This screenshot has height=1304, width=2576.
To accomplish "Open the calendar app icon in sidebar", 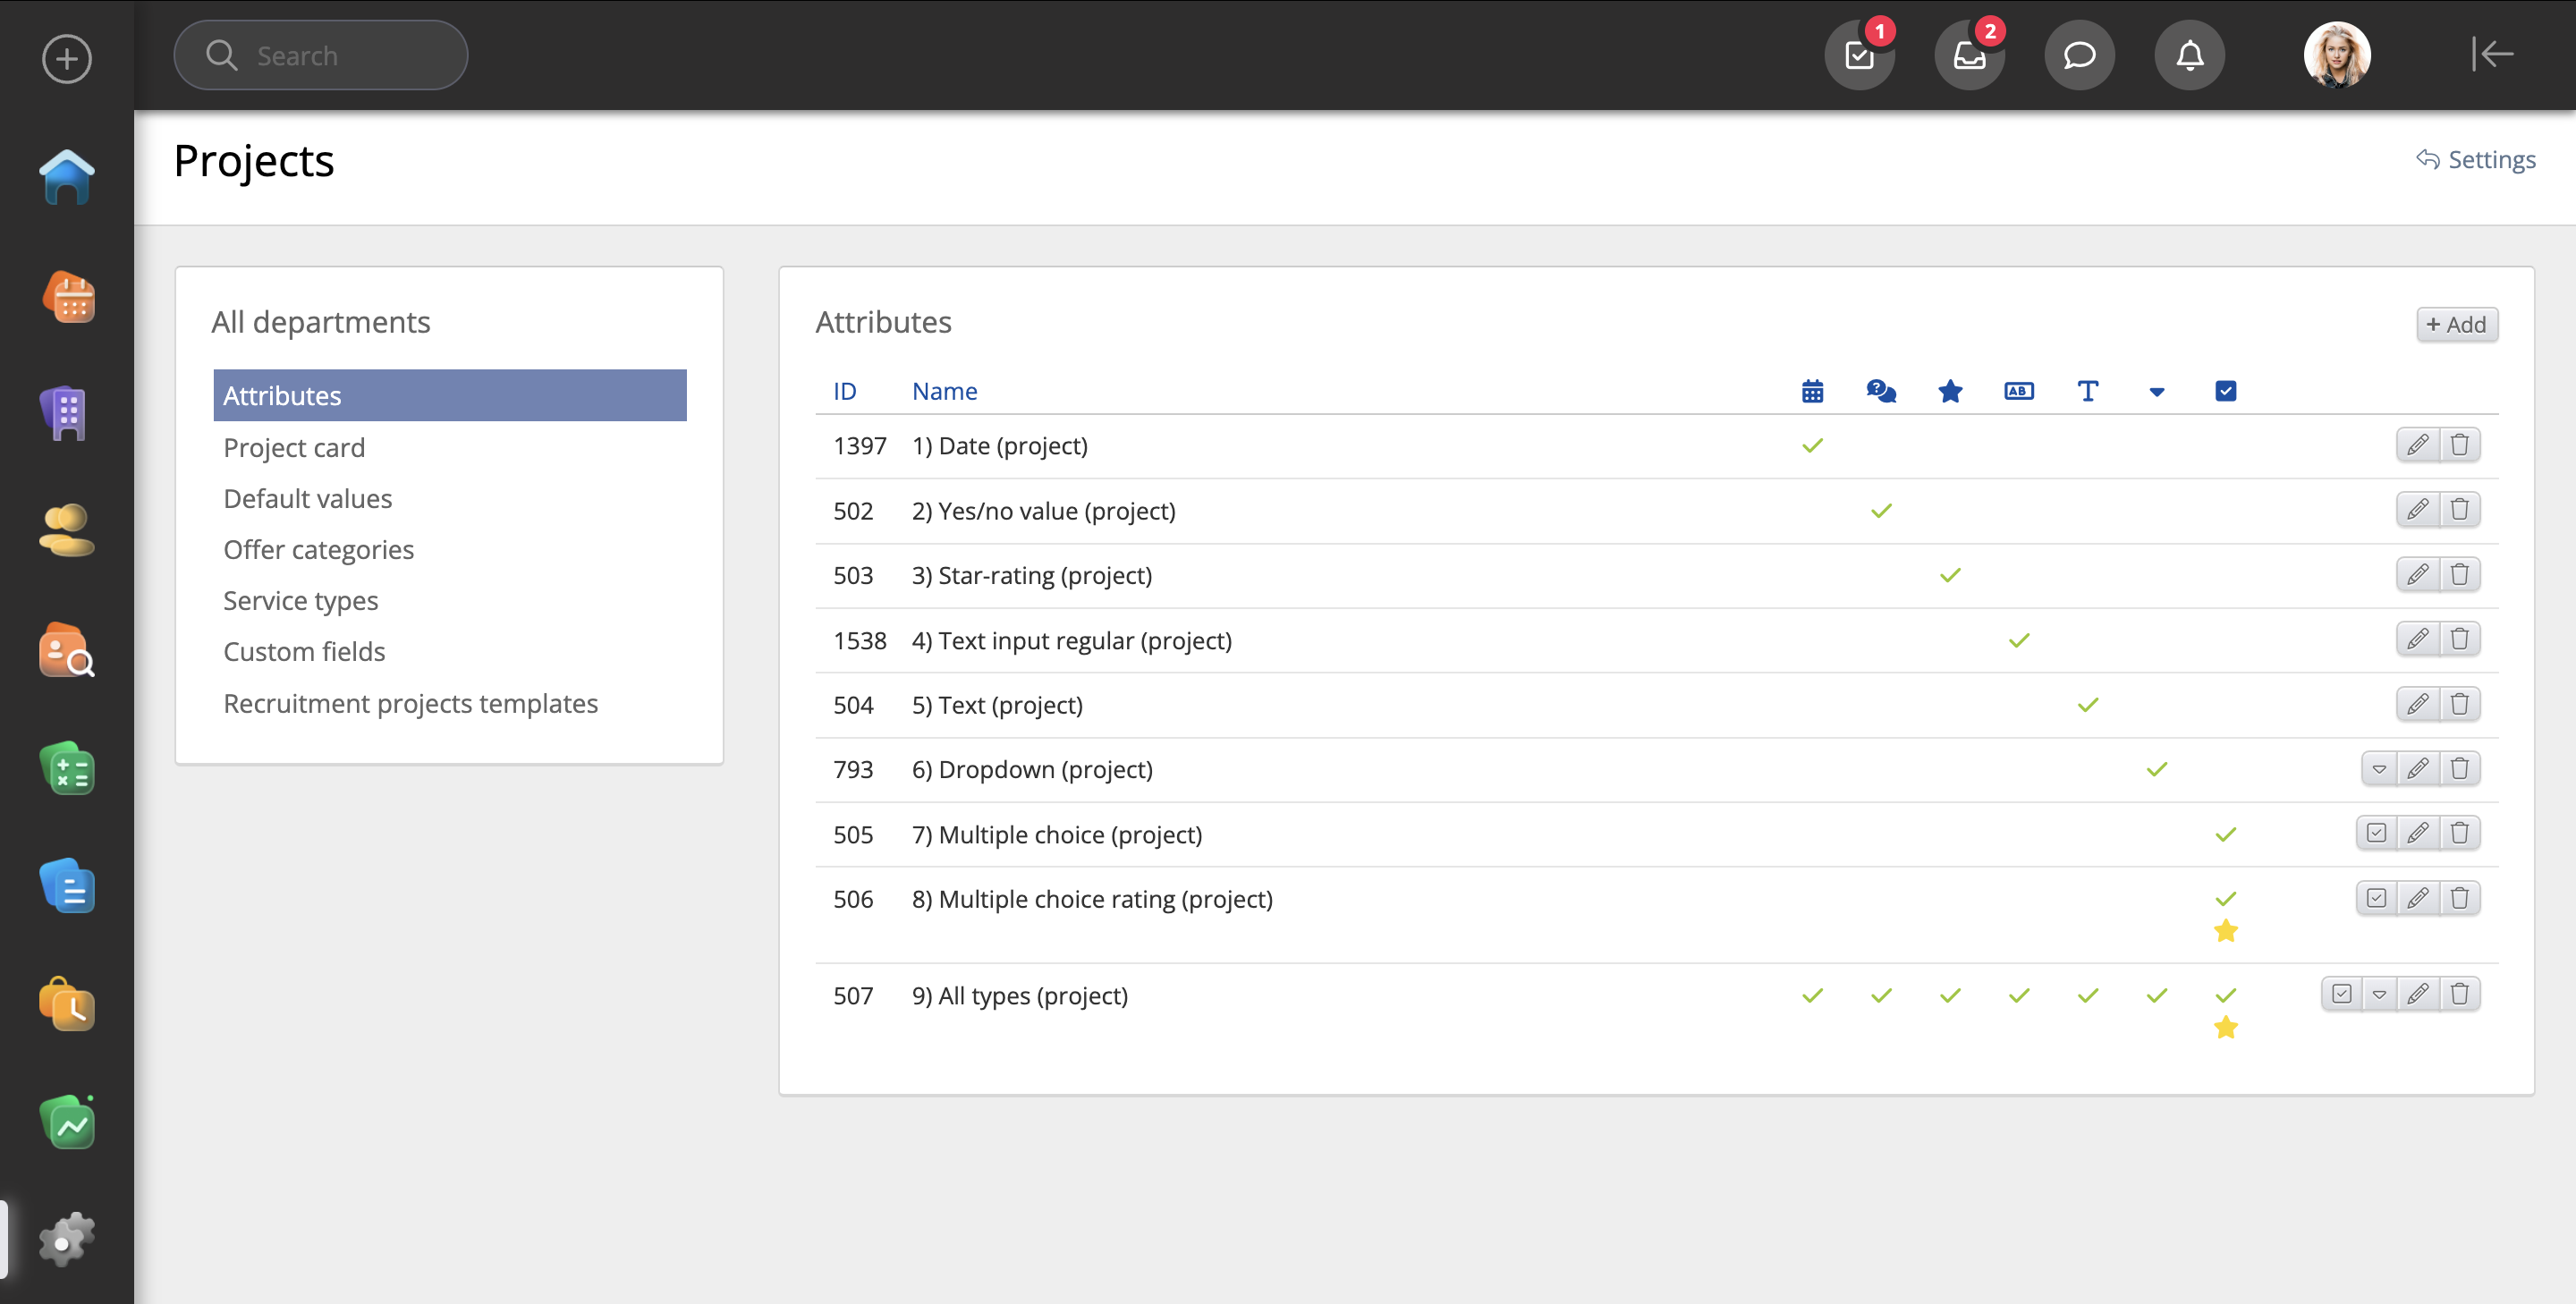I will (x=67, y=297).
